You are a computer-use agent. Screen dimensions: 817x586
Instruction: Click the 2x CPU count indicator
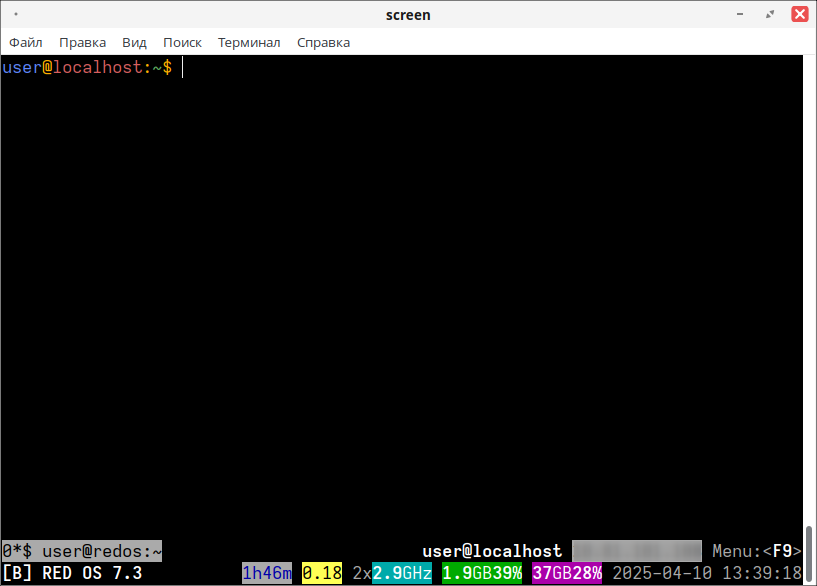(362, 573)
